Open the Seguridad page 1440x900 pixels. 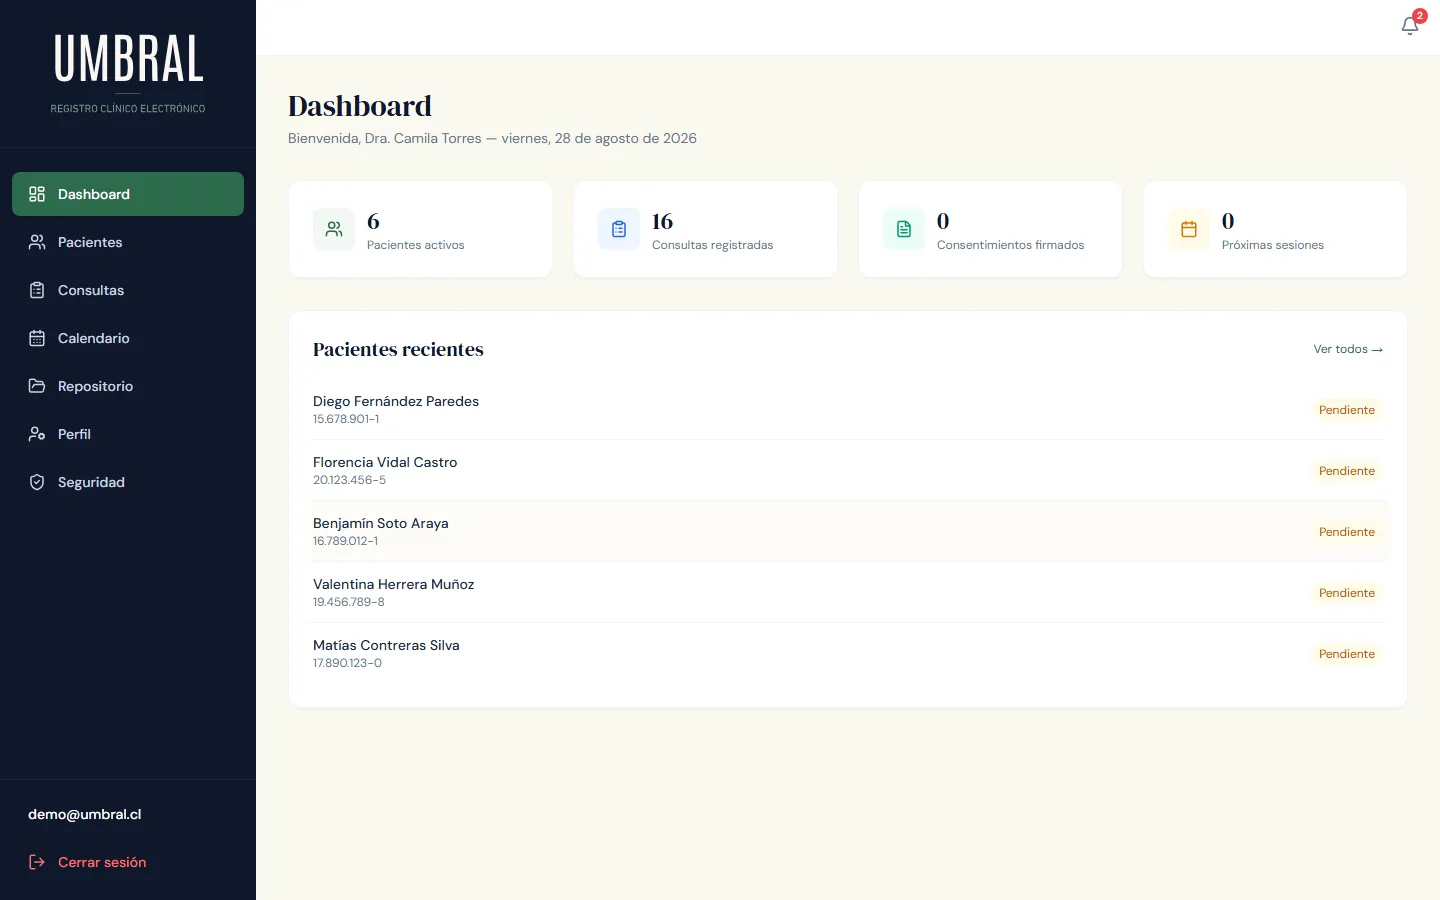[128, 482]
